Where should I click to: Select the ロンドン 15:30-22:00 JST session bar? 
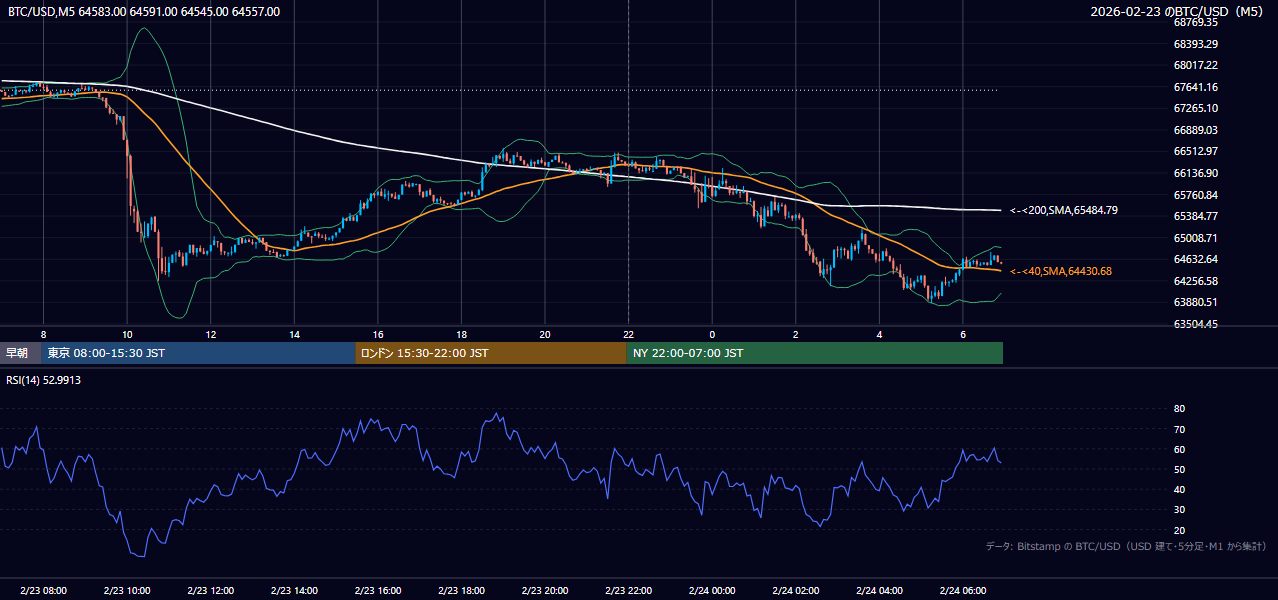tap(491, 353)
